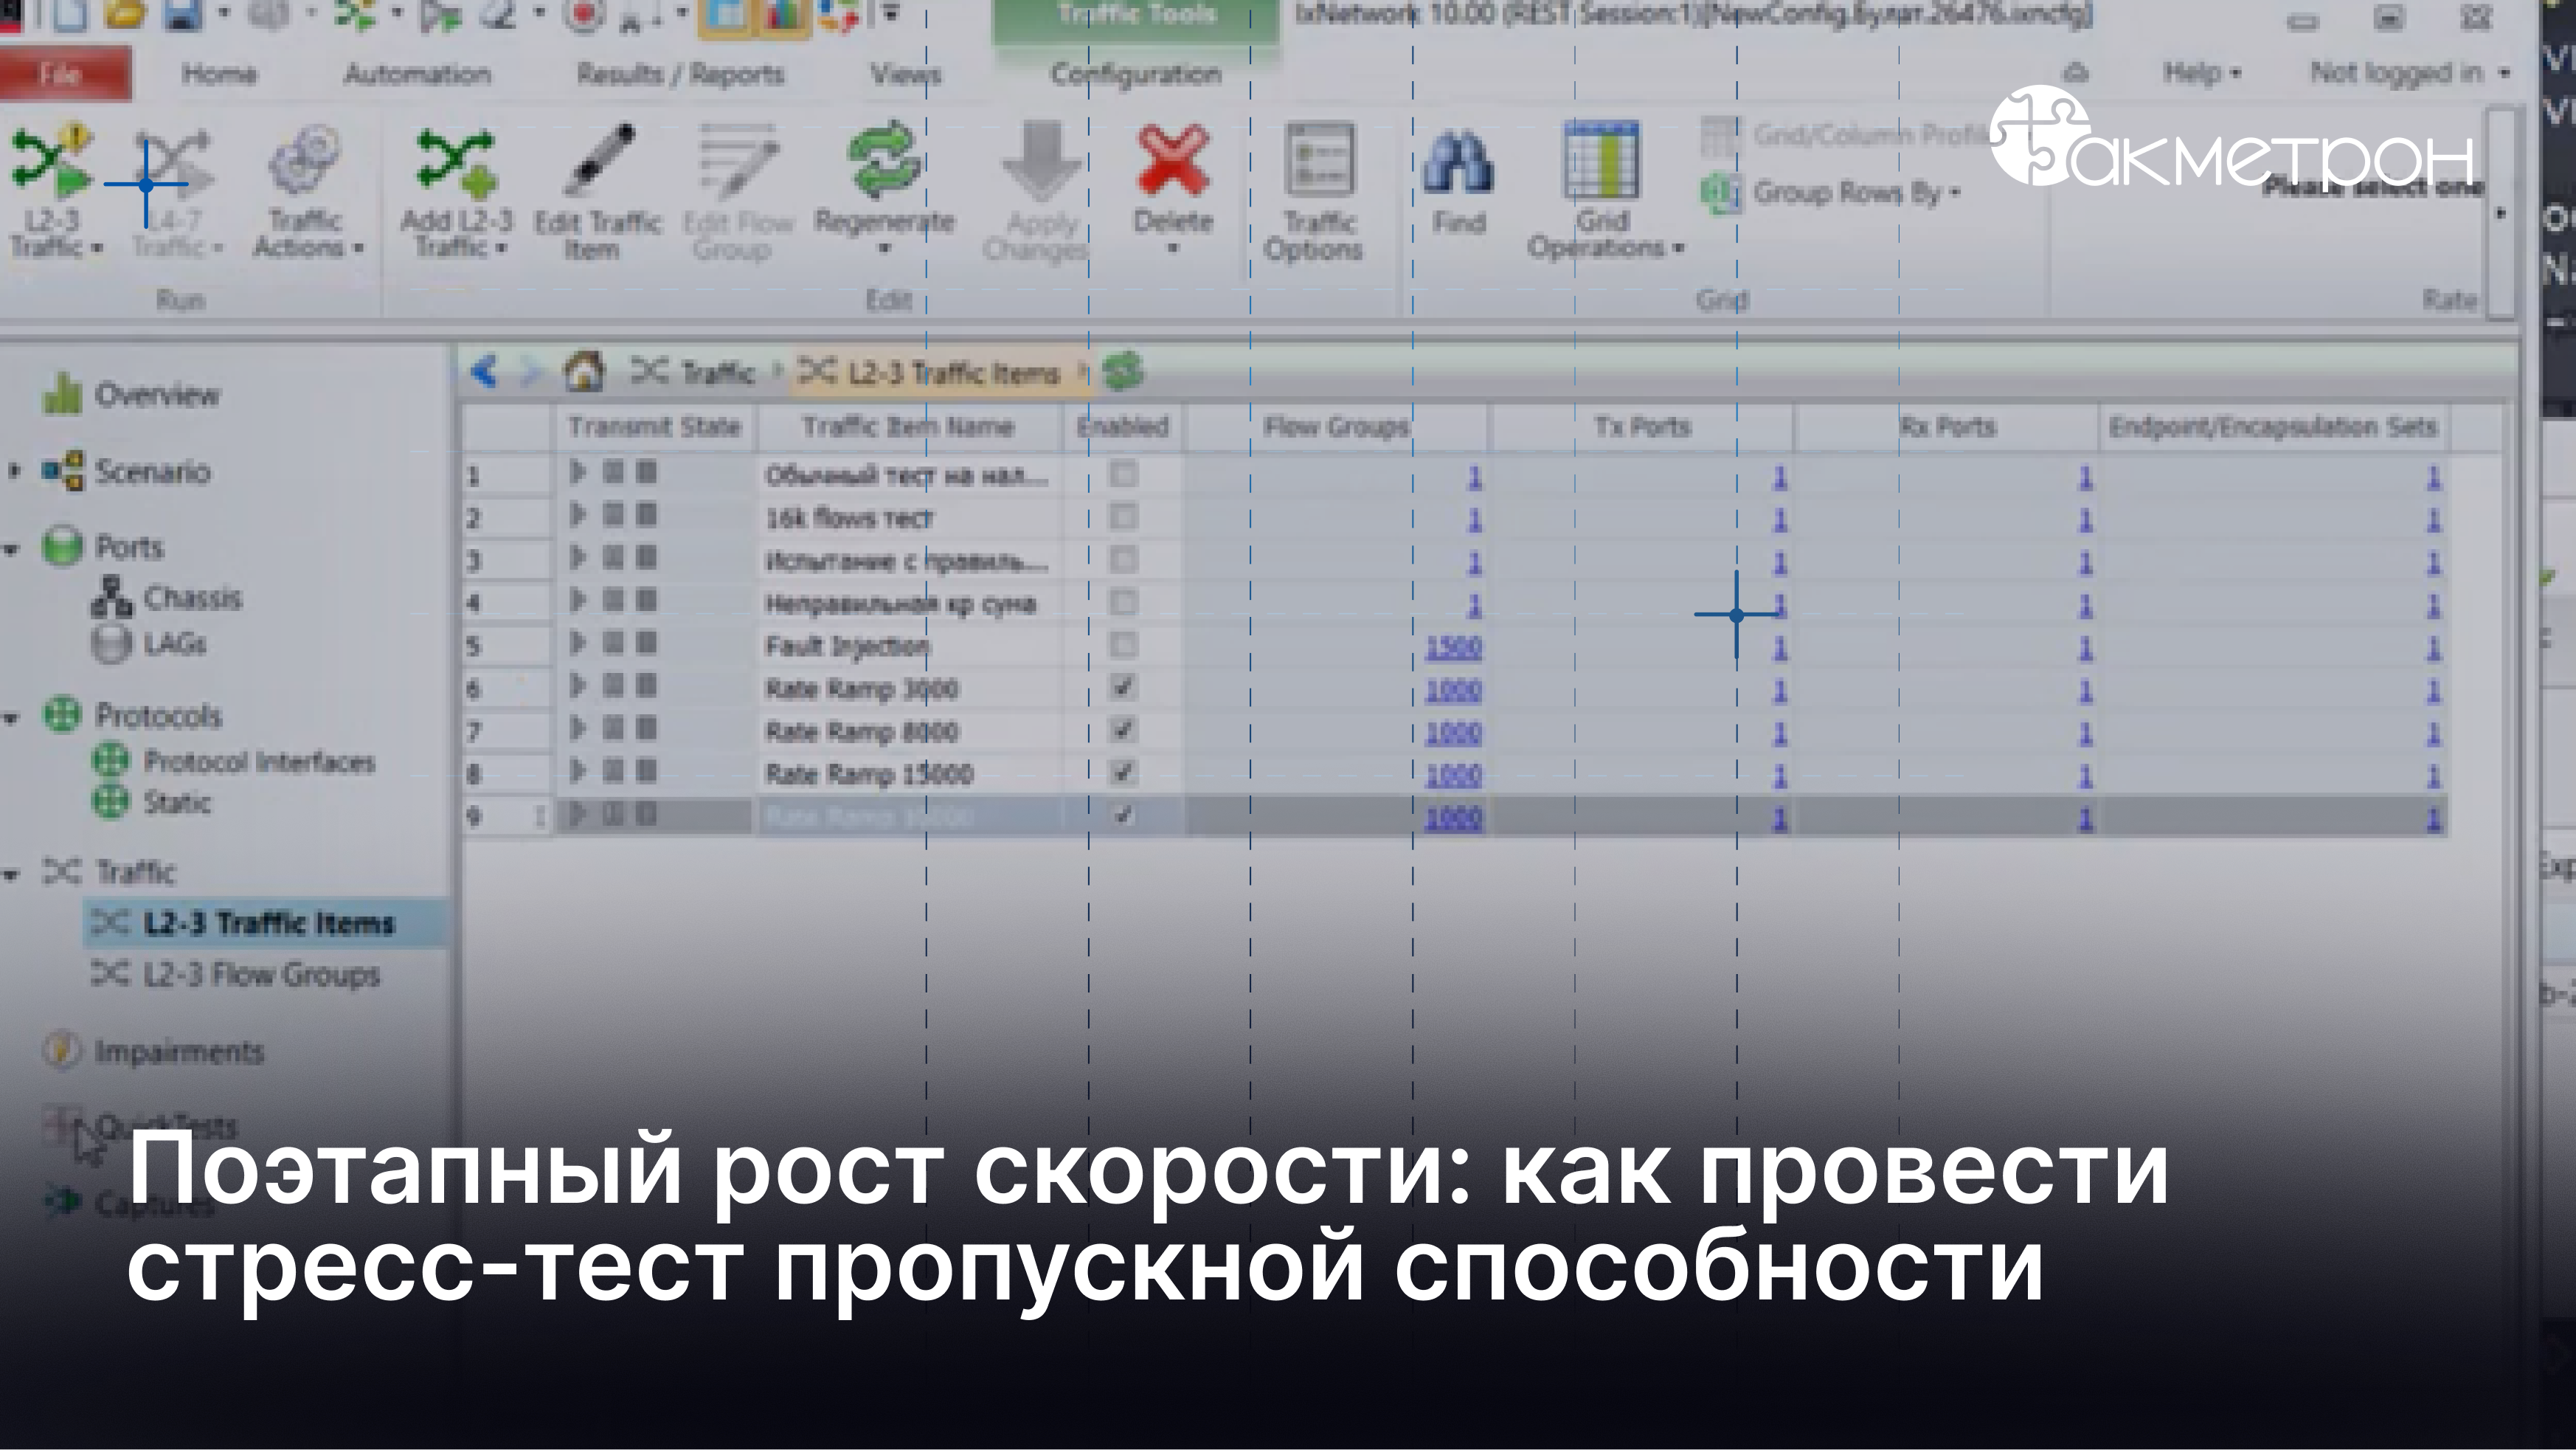Click the red Delete icon
This screenshot has width=2576, height=1450.
pyautogui.click(x=1173, y=160)
